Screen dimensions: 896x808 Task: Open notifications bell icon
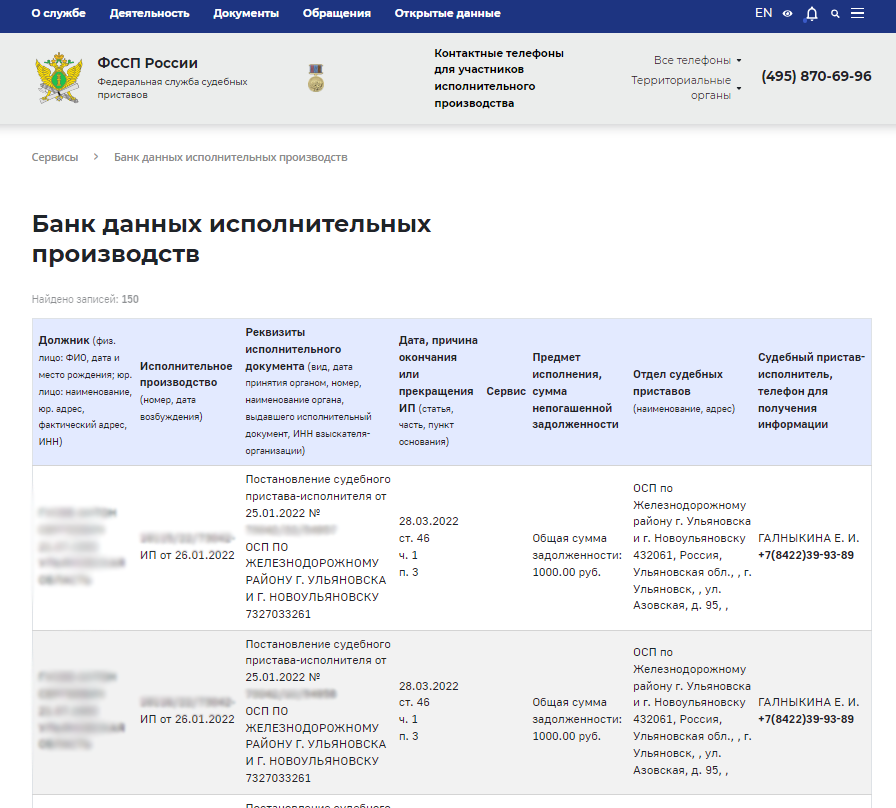811,14
